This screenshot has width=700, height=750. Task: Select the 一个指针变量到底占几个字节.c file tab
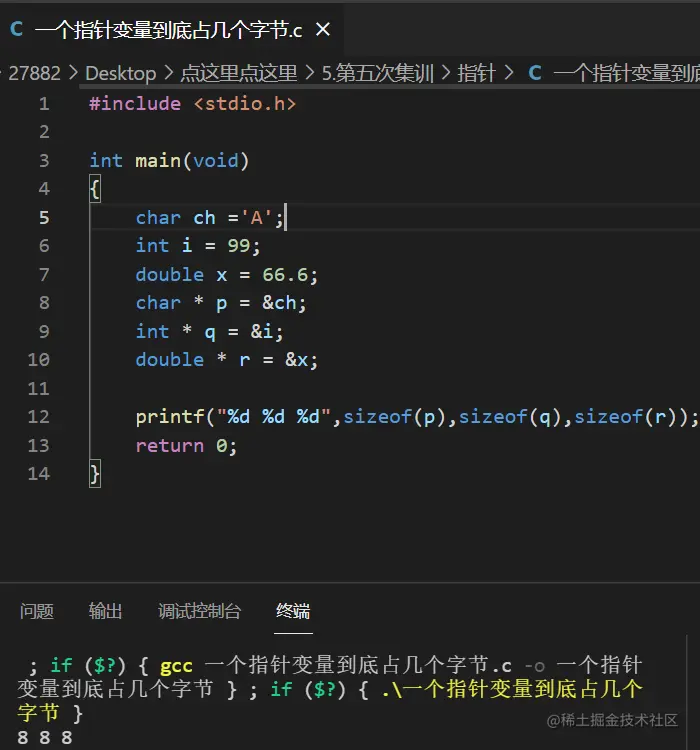pos(171,30)
